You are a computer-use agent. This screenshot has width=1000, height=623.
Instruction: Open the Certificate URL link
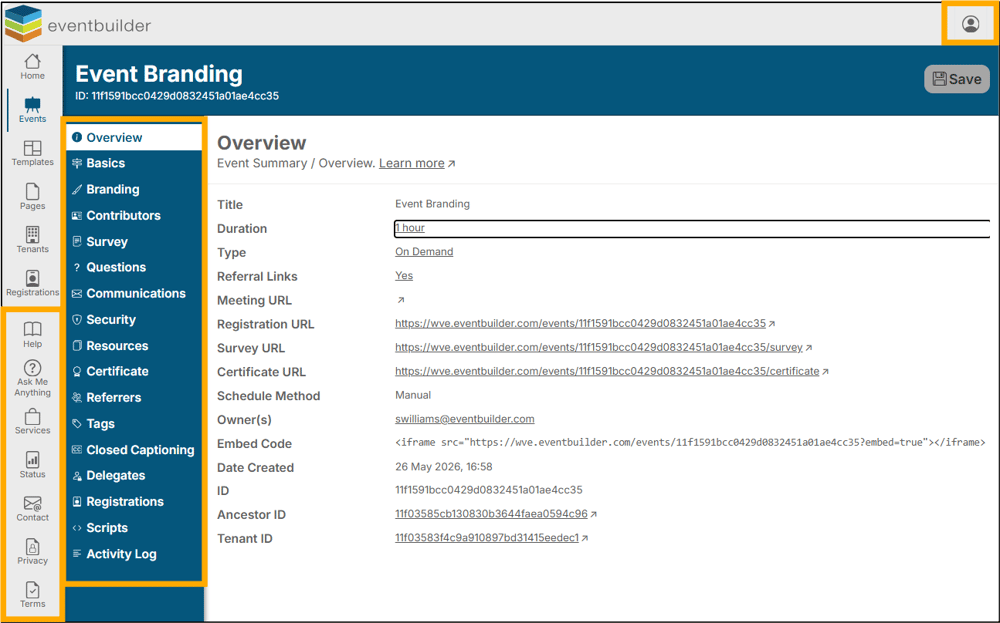tap(607, 371)
